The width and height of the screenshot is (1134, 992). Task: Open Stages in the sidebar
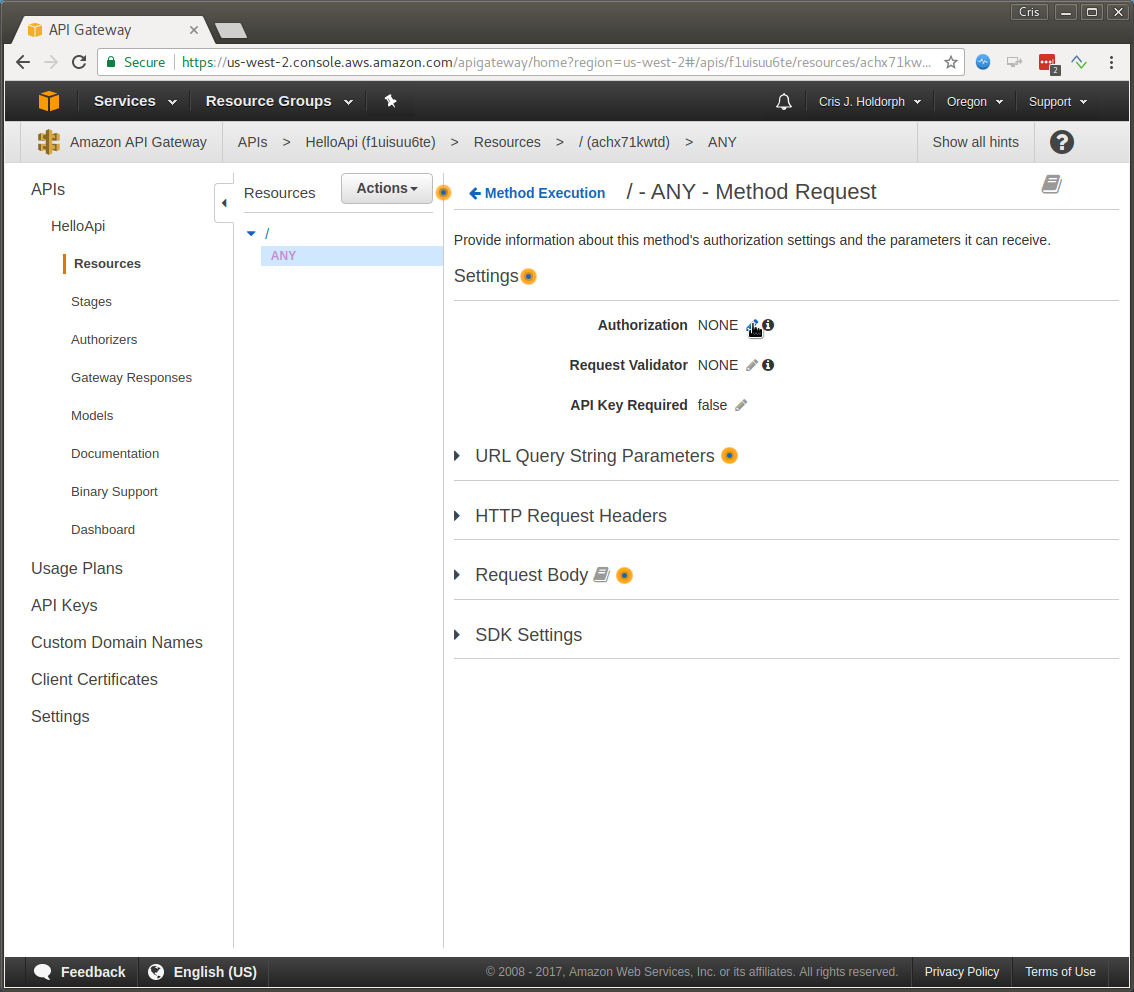(x=91, y=302)
